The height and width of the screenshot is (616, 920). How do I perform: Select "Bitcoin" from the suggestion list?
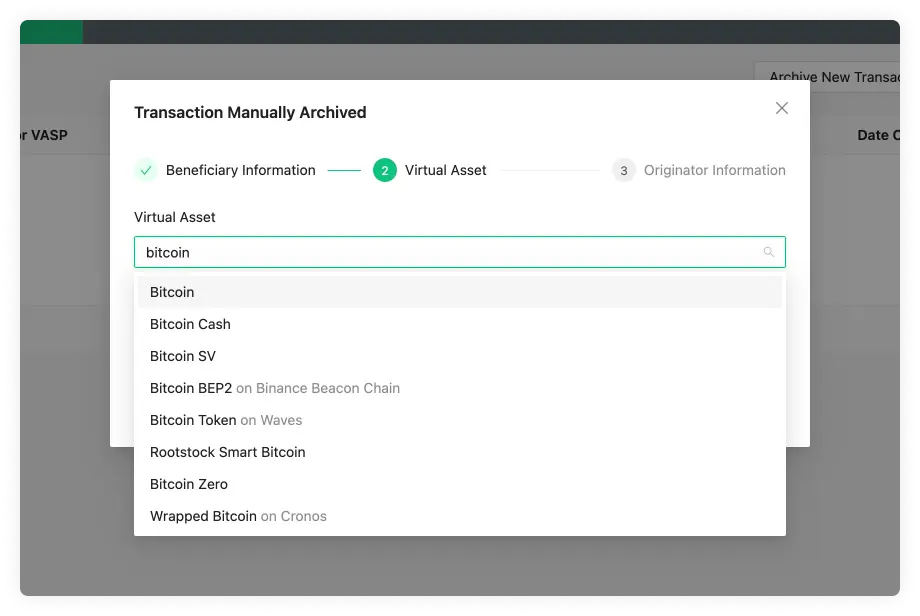pos(171,292)
